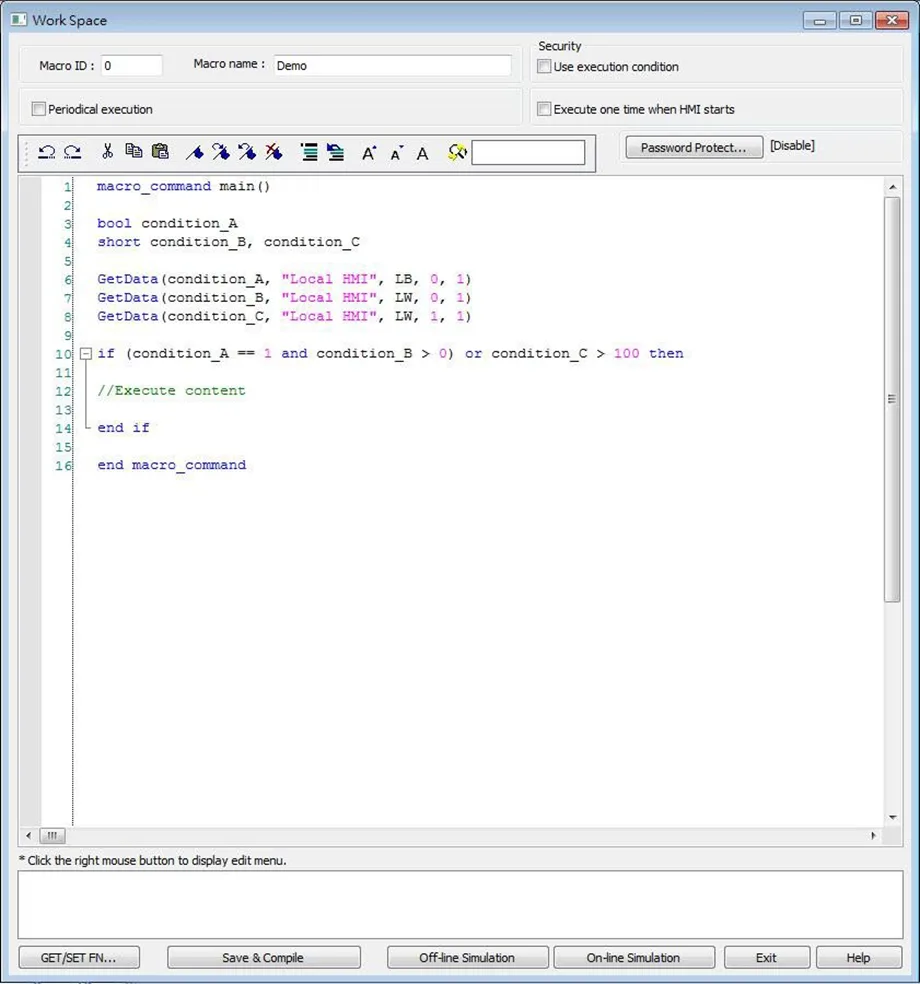The image size is (920, 984).
Task: Click the 'short condition_B, condition_C' line
Action: 228,242
